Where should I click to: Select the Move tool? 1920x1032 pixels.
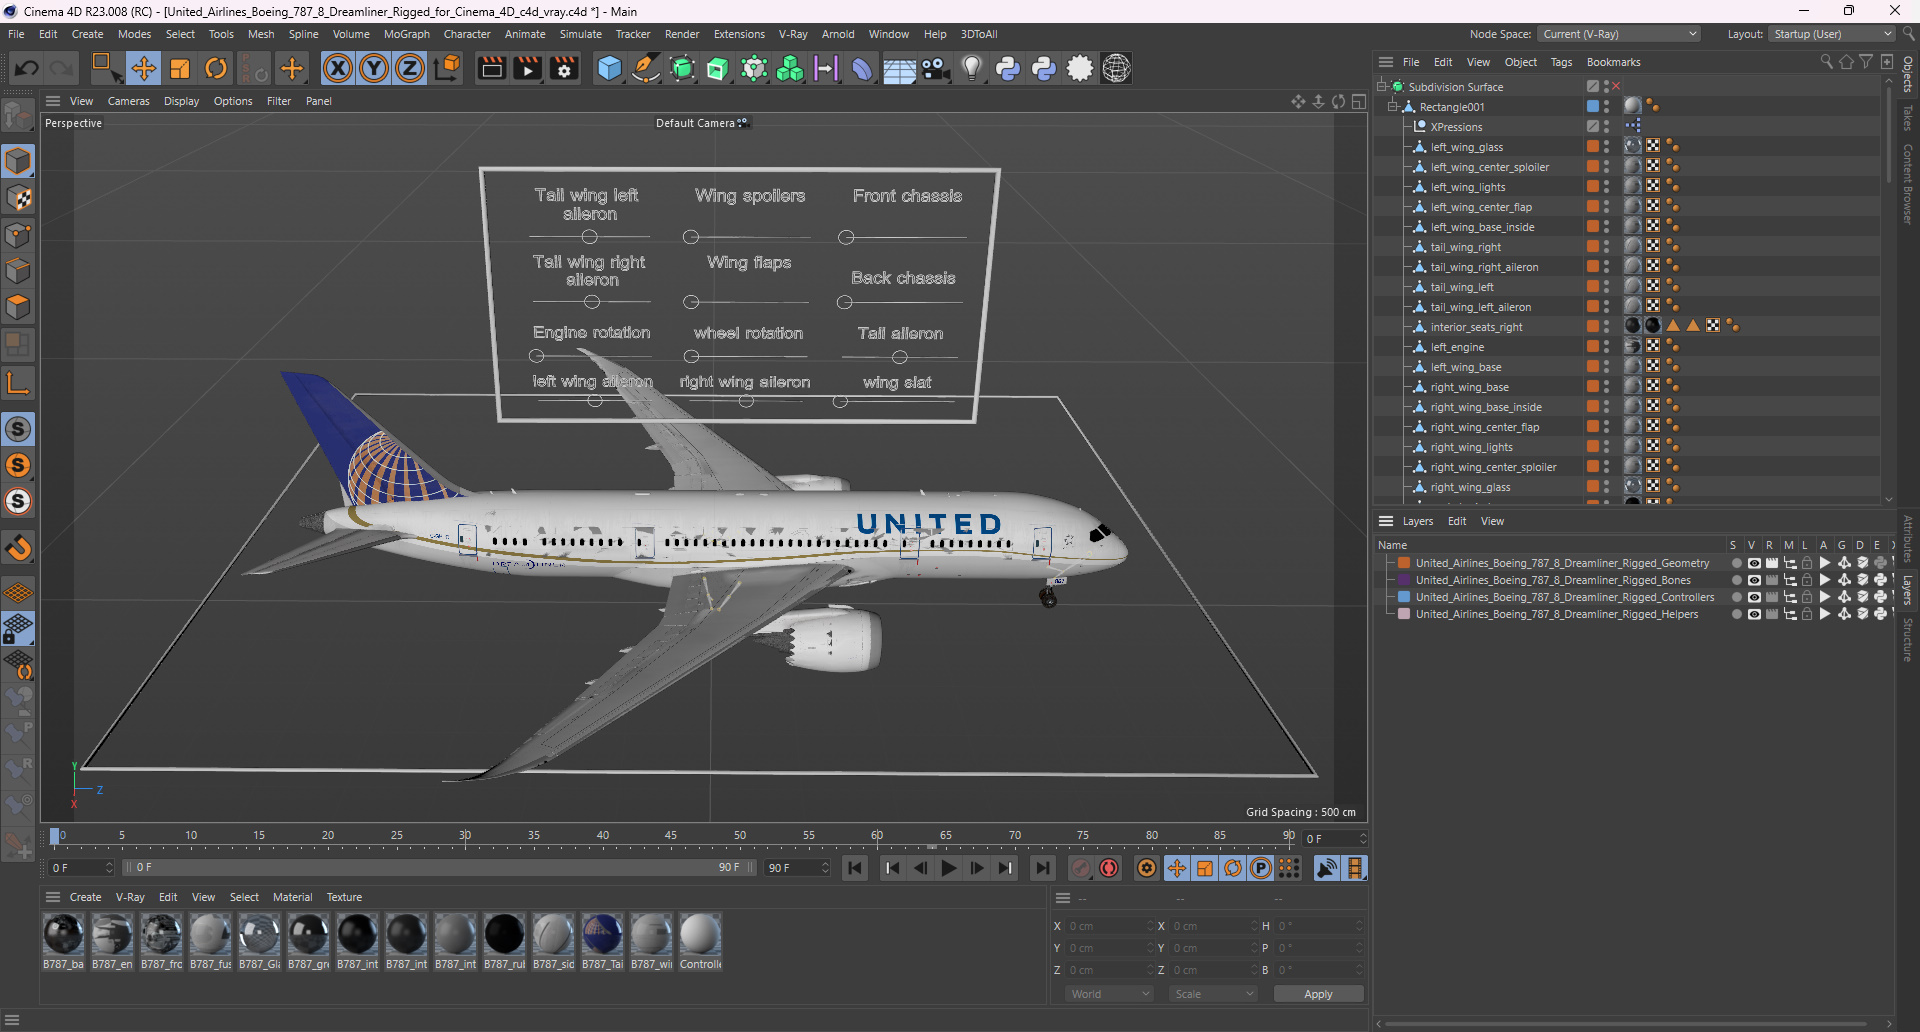pyautogui.click(x=144, y=68)
